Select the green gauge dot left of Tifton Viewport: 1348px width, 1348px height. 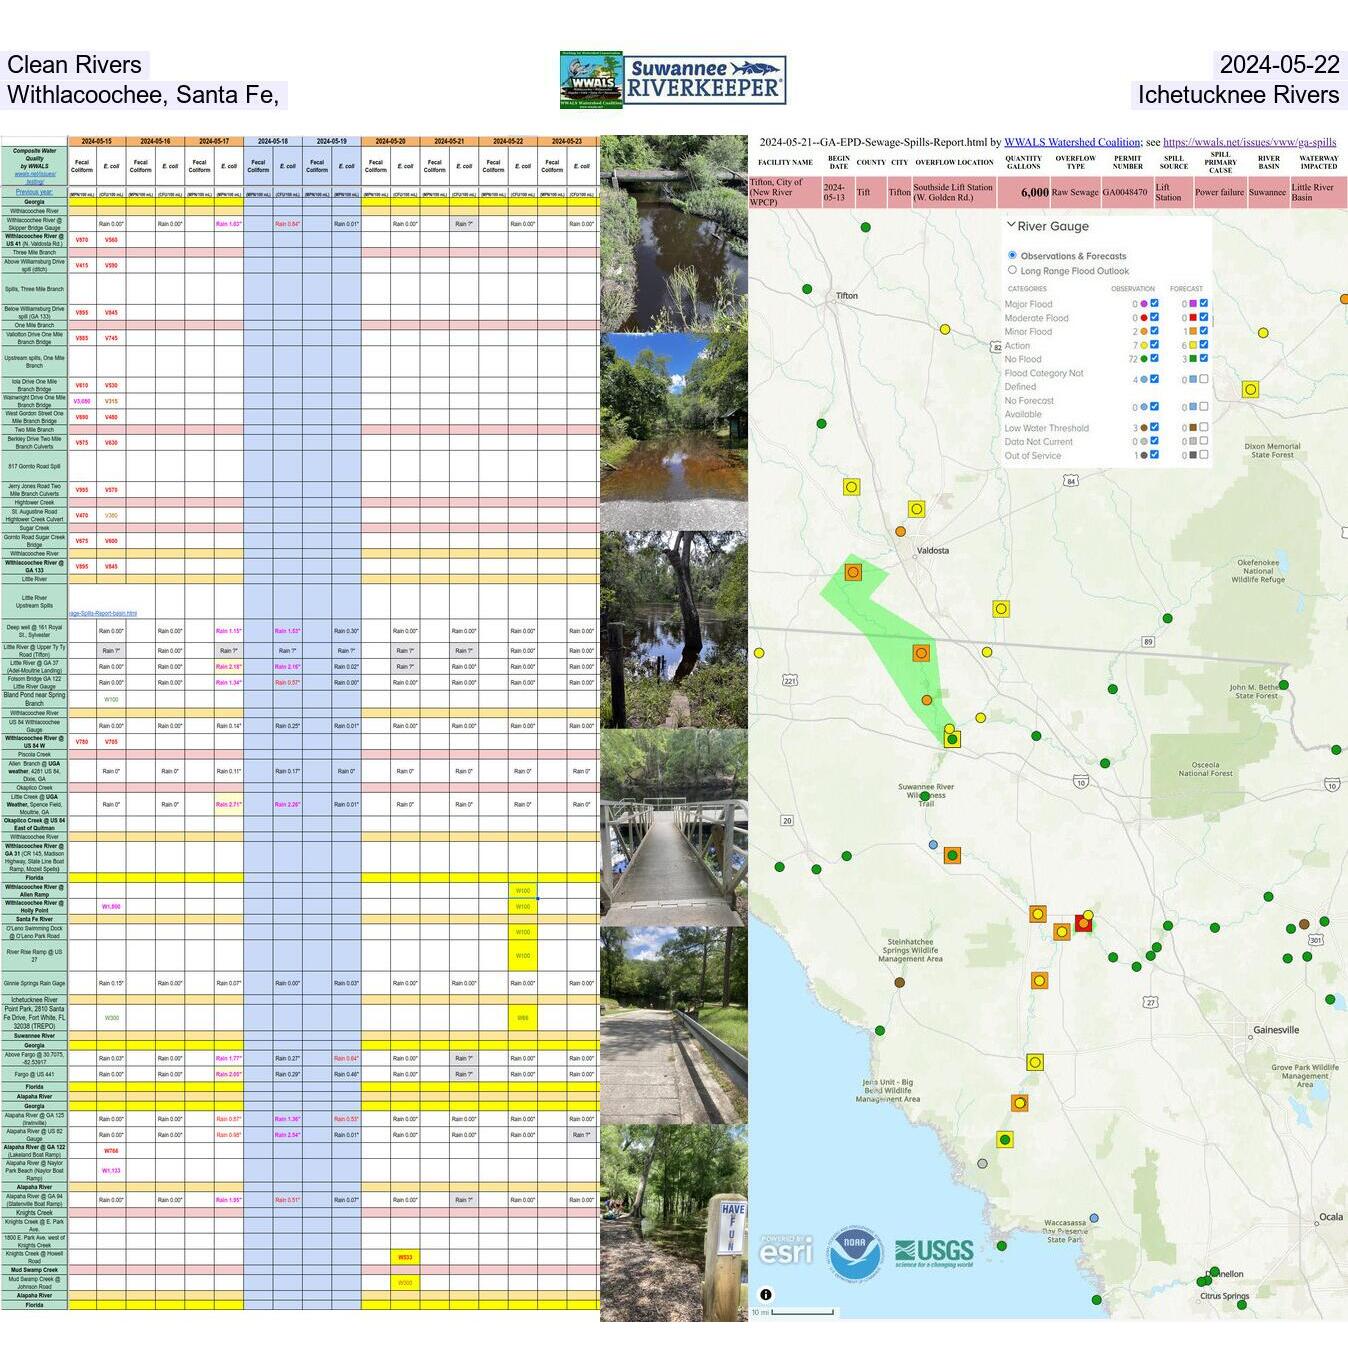807,289
